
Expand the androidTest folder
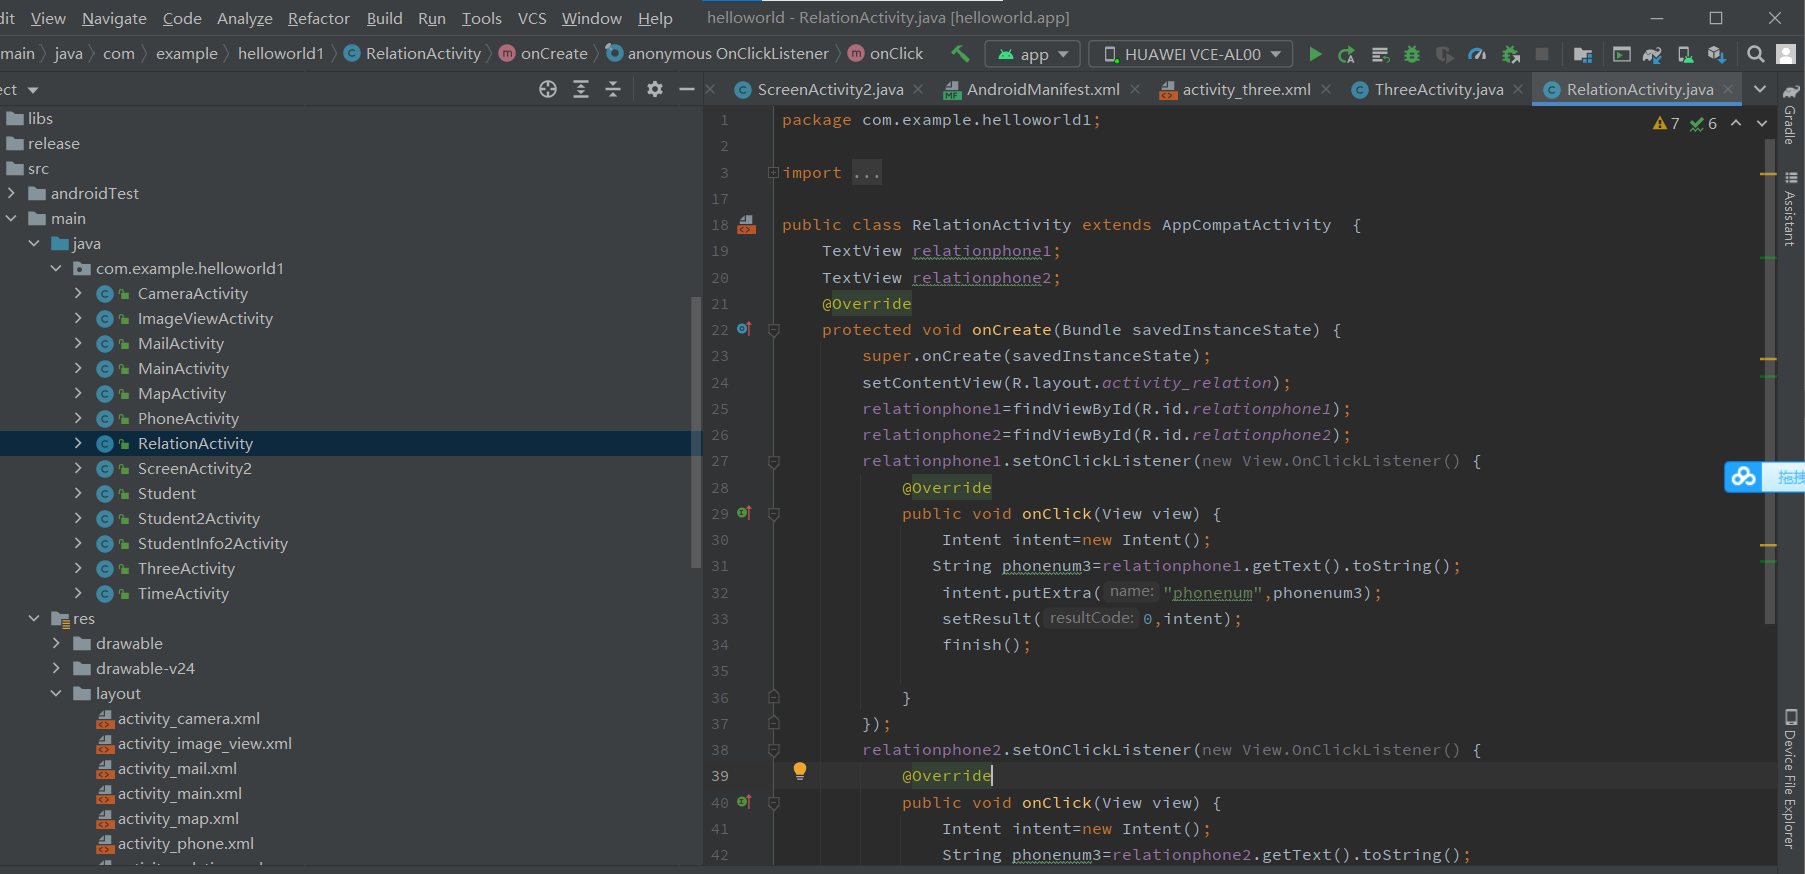click(11, 193)
